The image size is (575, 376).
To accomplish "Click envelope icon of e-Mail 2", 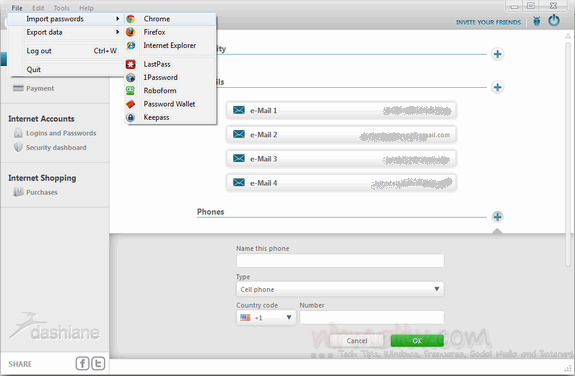I will pyautogui.click(x=239, y=134).
